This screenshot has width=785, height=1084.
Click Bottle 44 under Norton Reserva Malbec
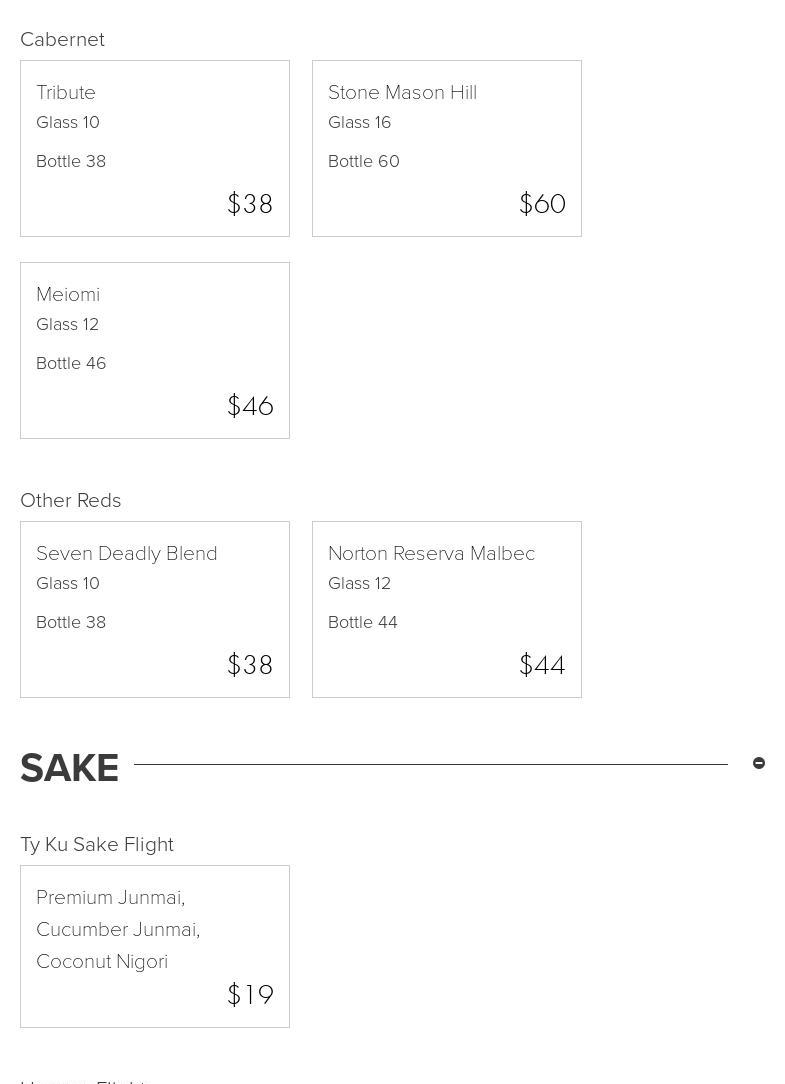point(362,622)
